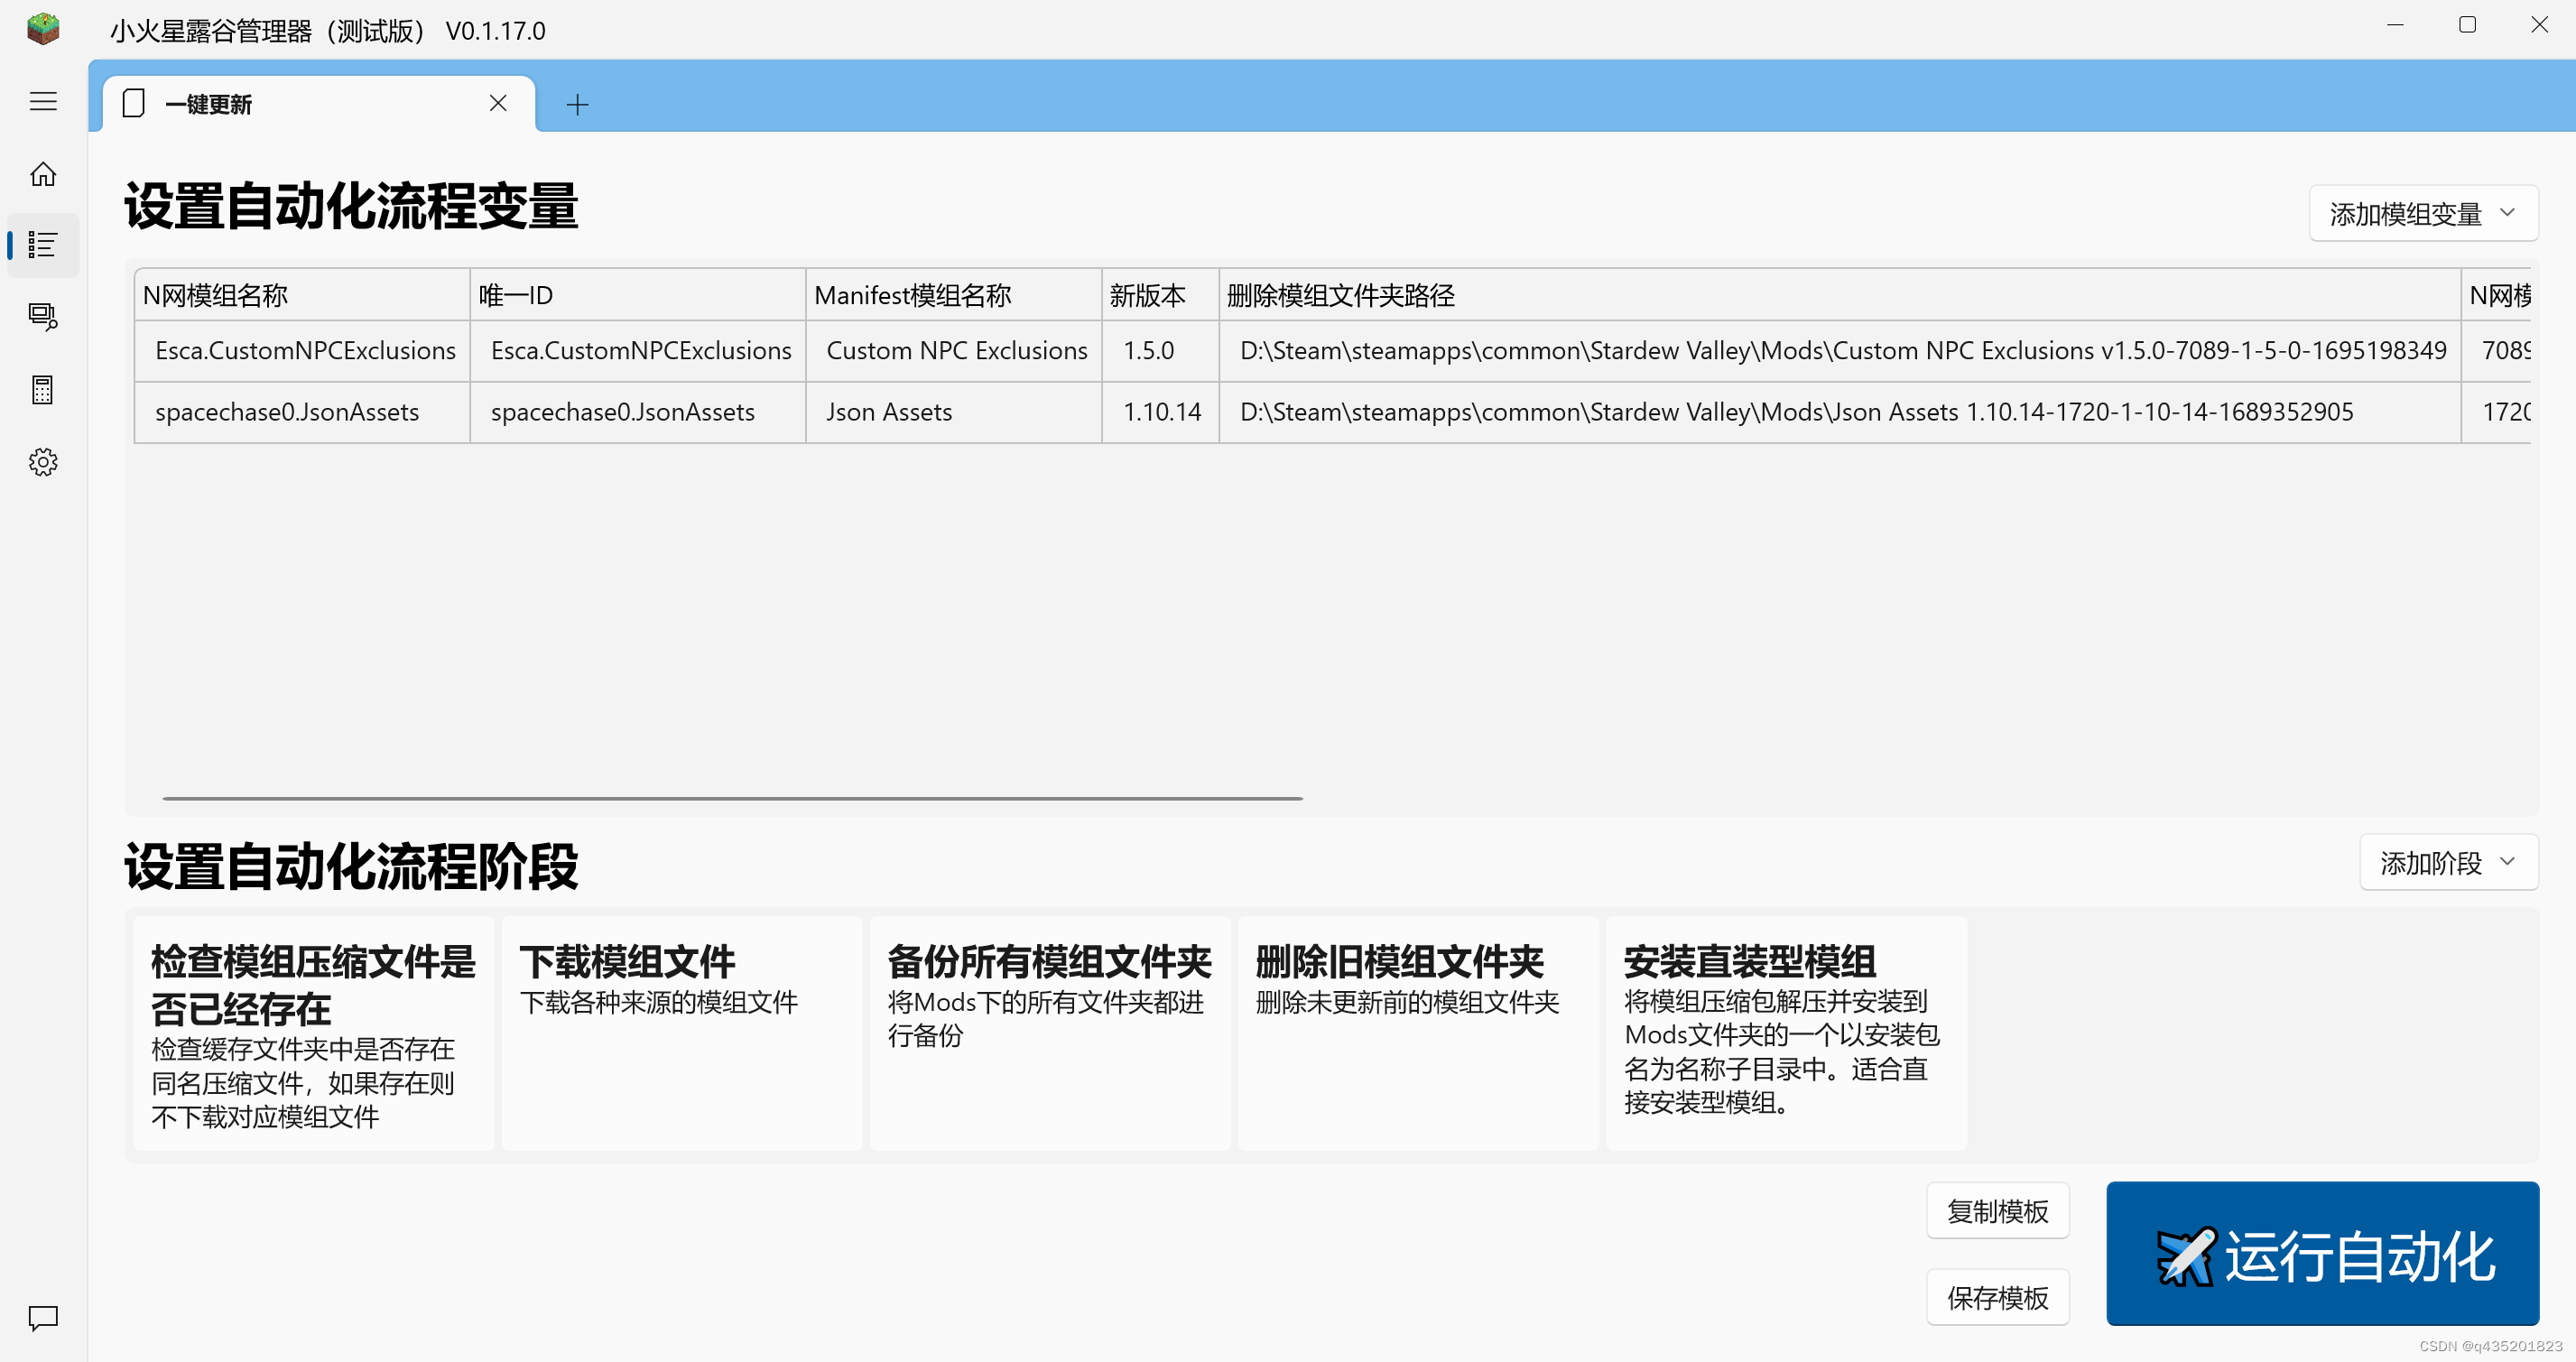Click the Json Assets 1.10.14 folder path cell
Image resolution: width=2576 pixels, height=1362 pixels.
pos(1840,412)
